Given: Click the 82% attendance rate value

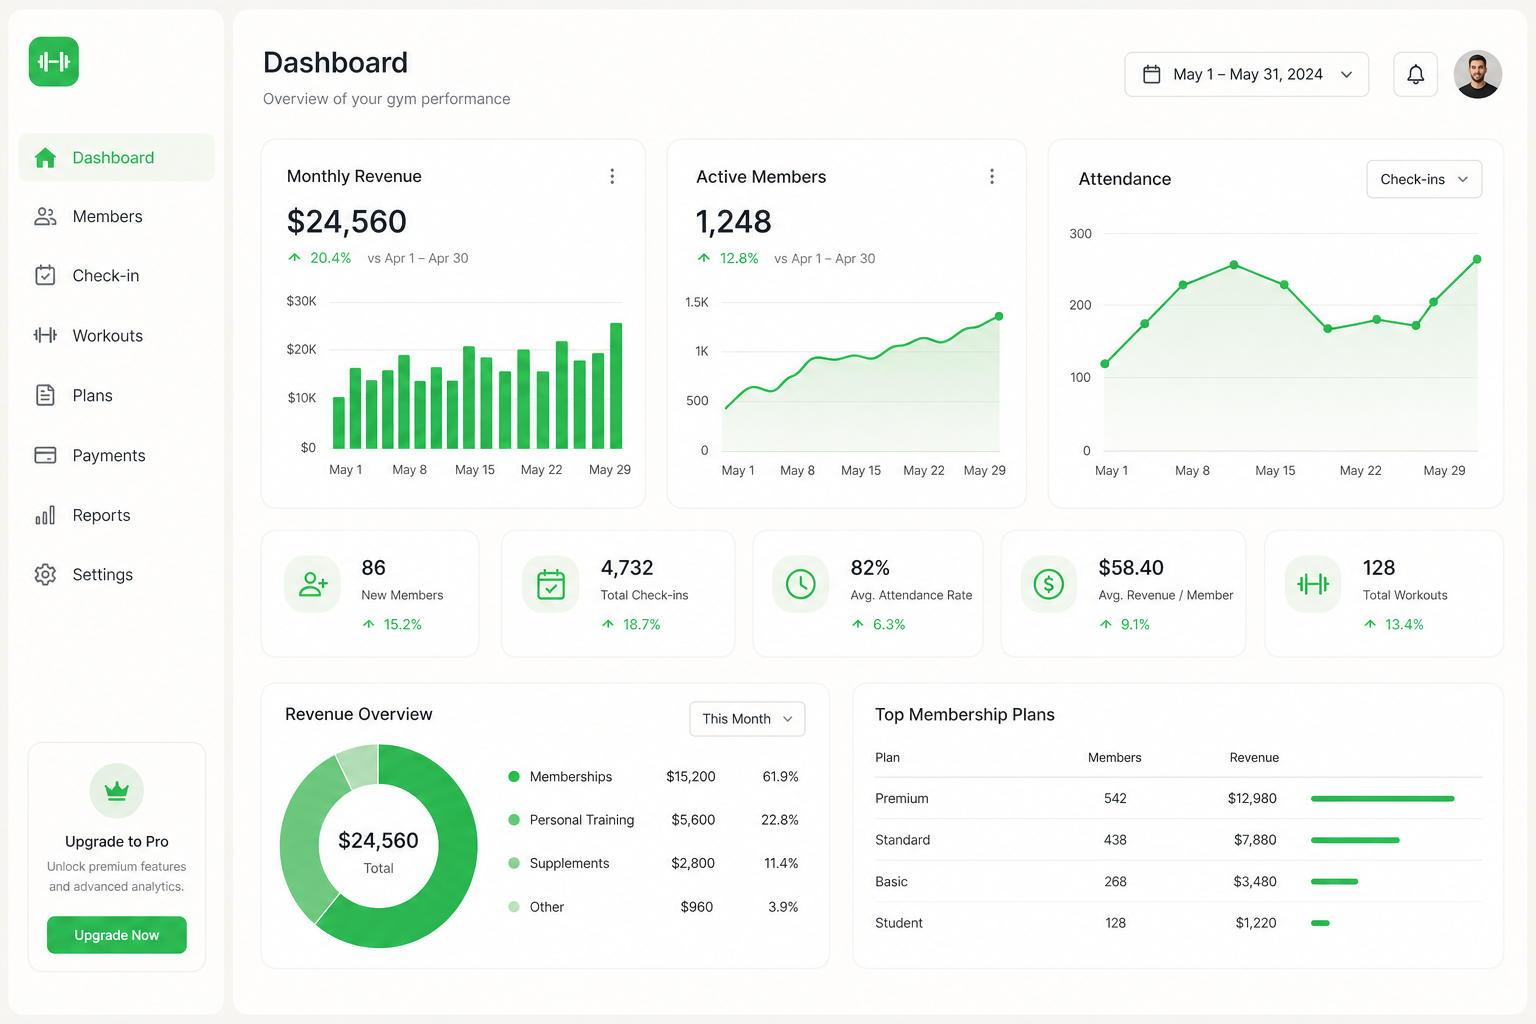Looking at the screenshot, I should tap(870, 568).
